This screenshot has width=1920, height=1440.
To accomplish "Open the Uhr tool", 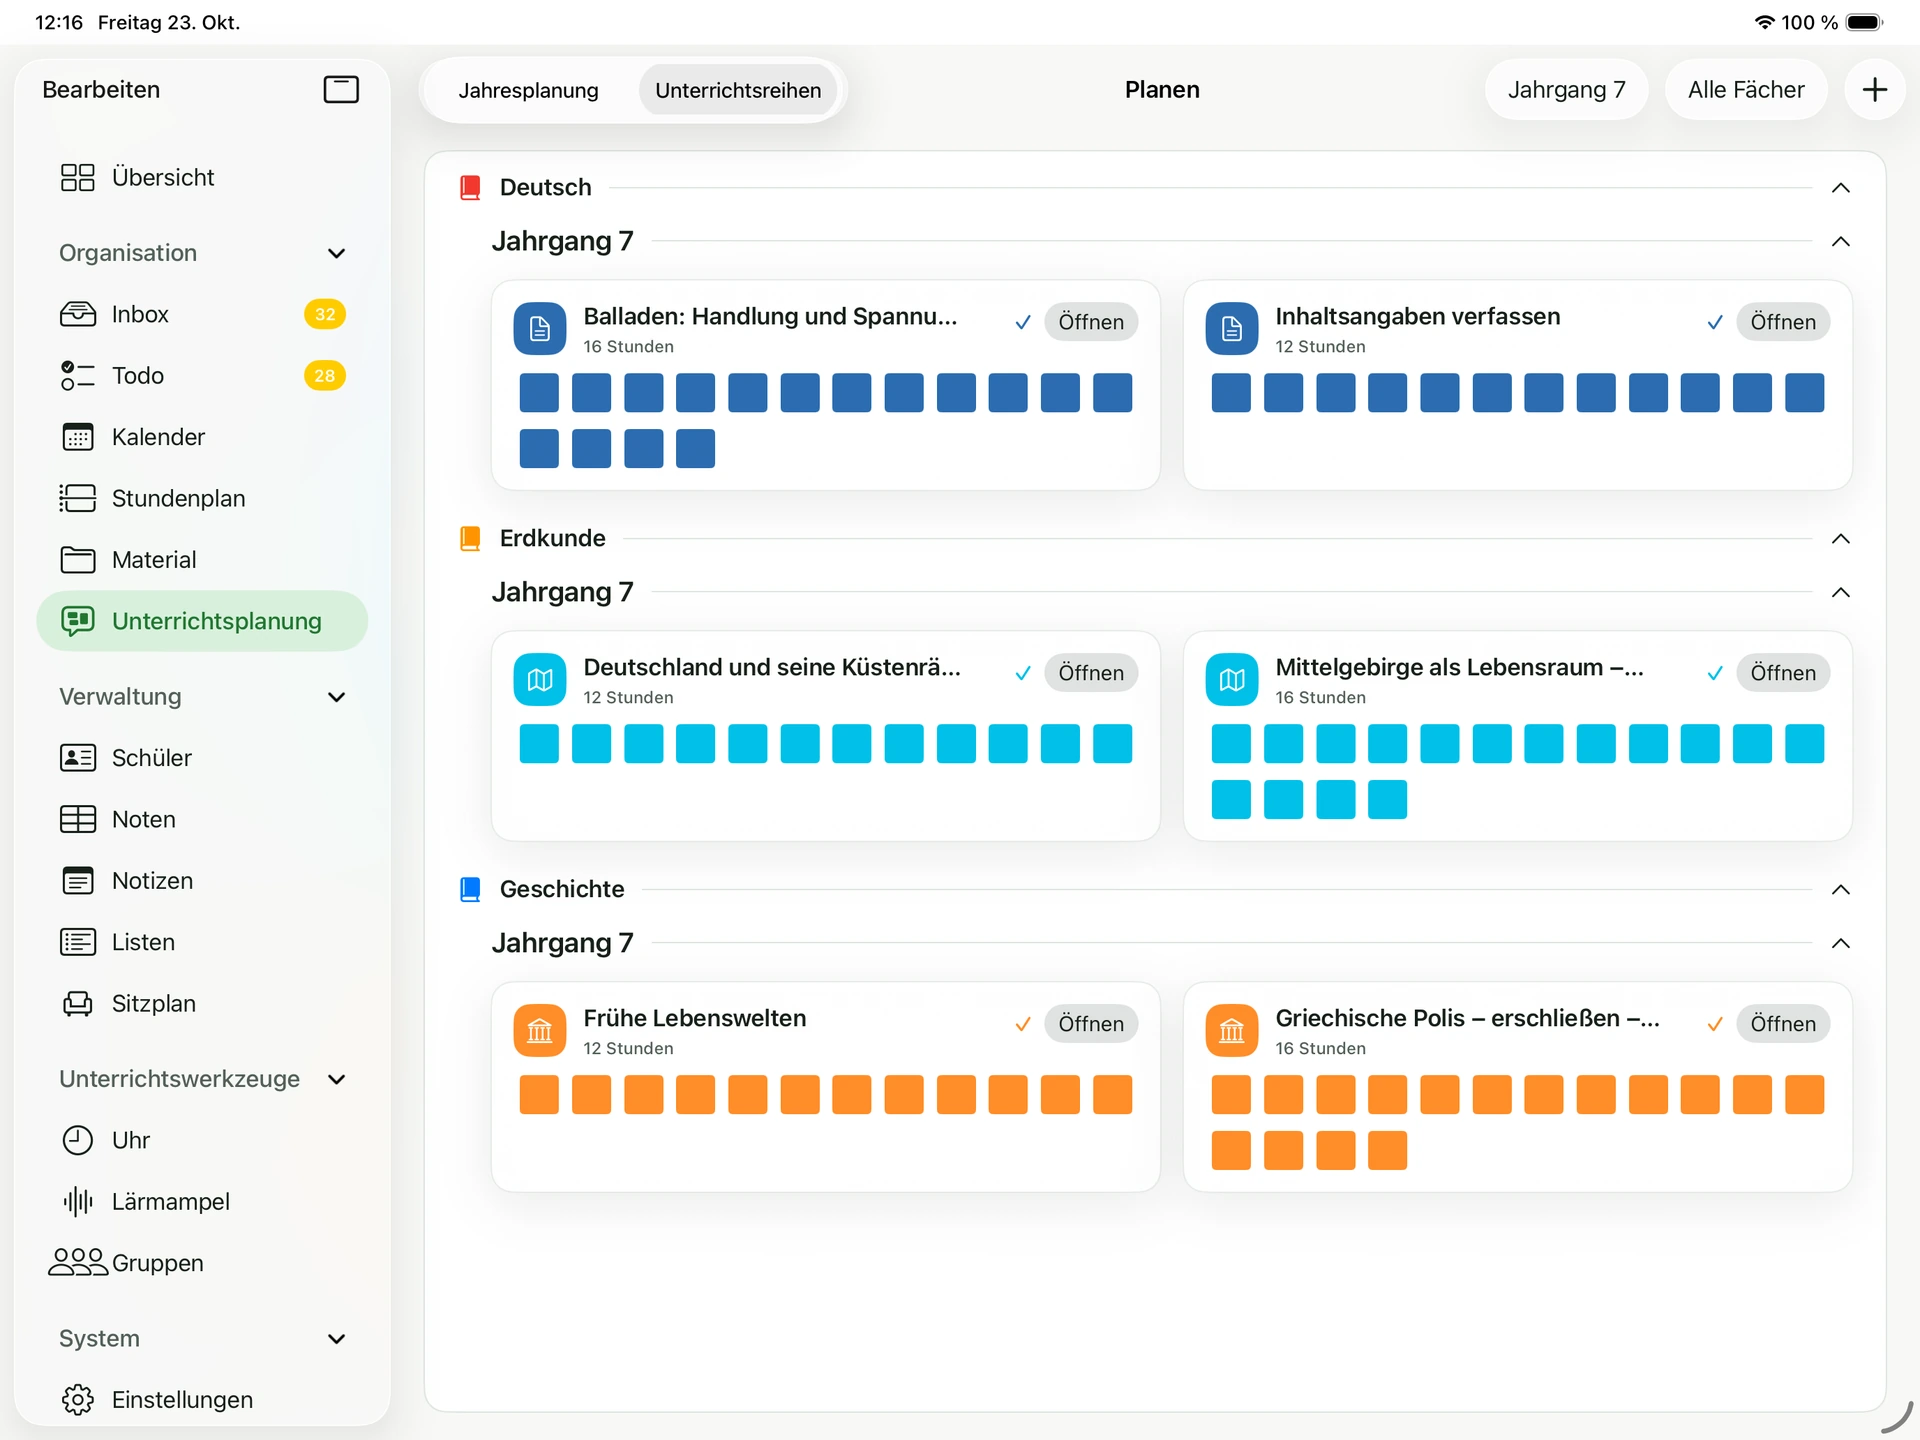I will click(x=202, y=1140).
